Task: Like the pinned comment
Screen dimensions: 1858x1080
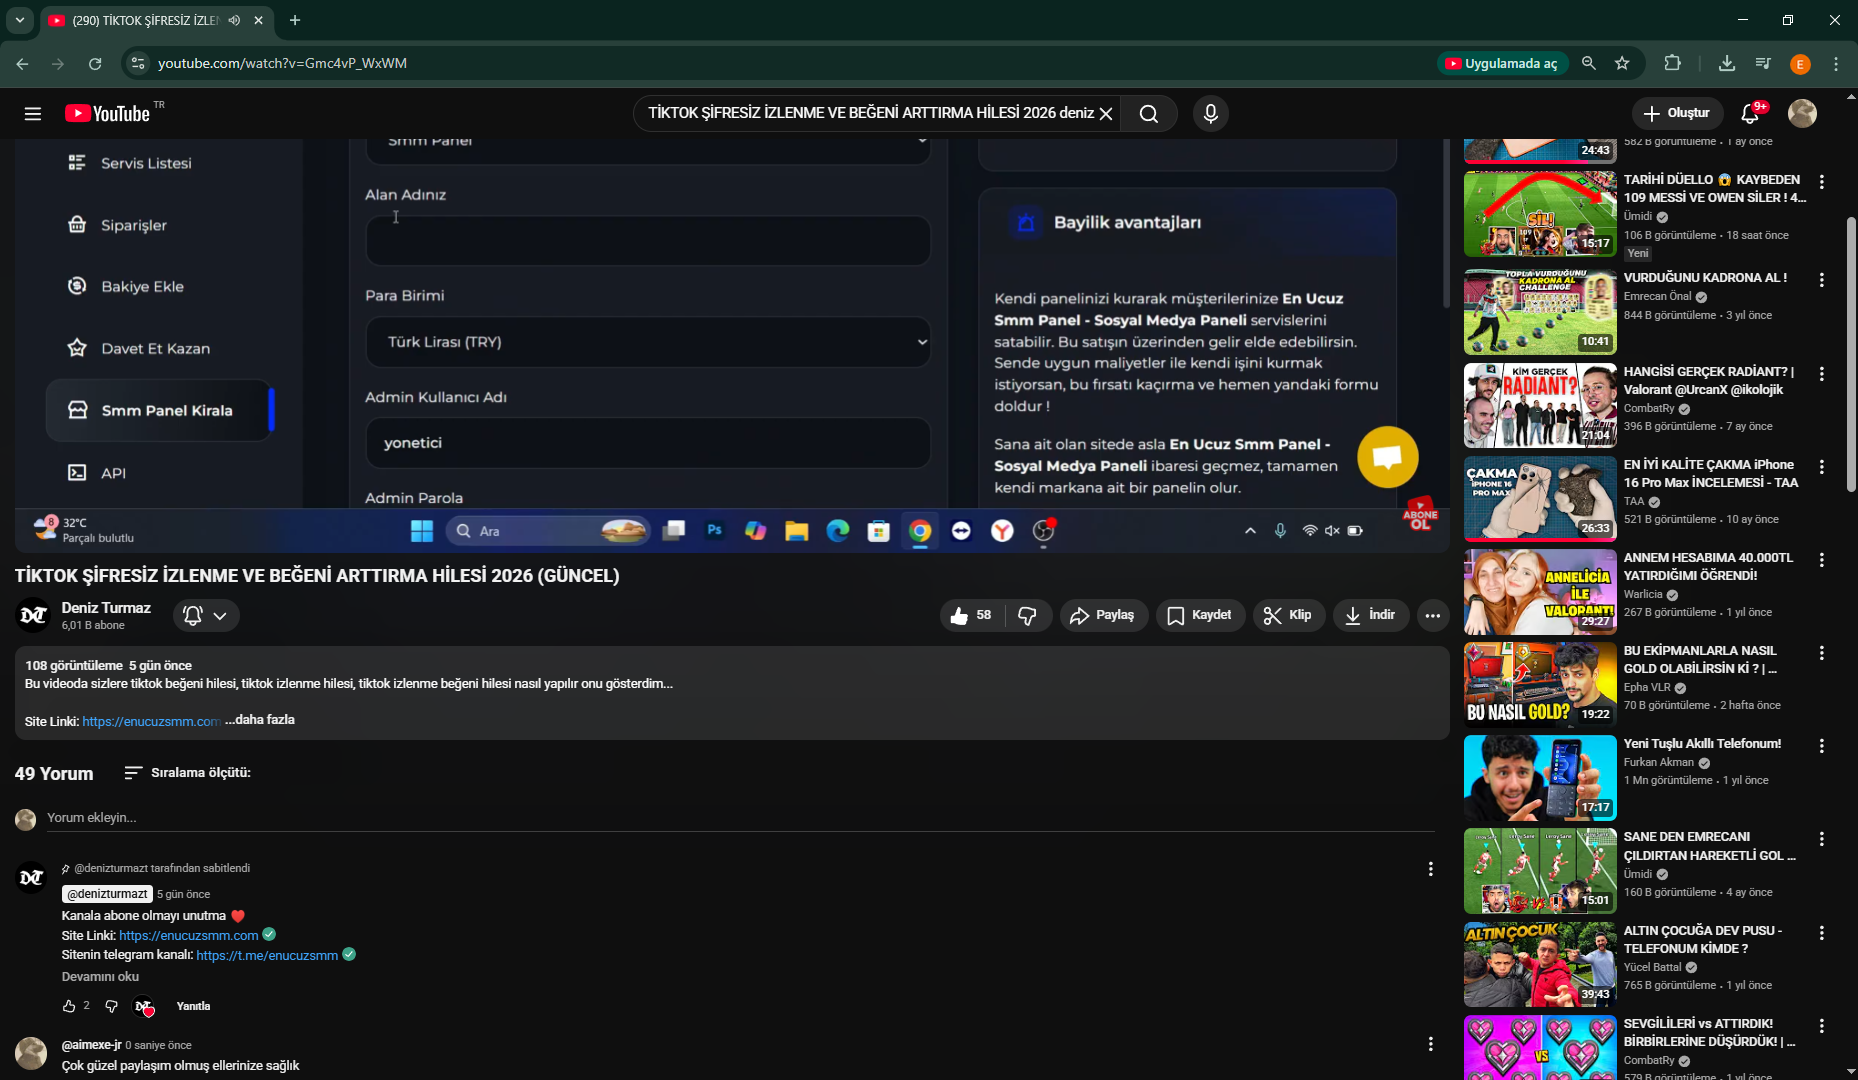Action: (69, 1006)
